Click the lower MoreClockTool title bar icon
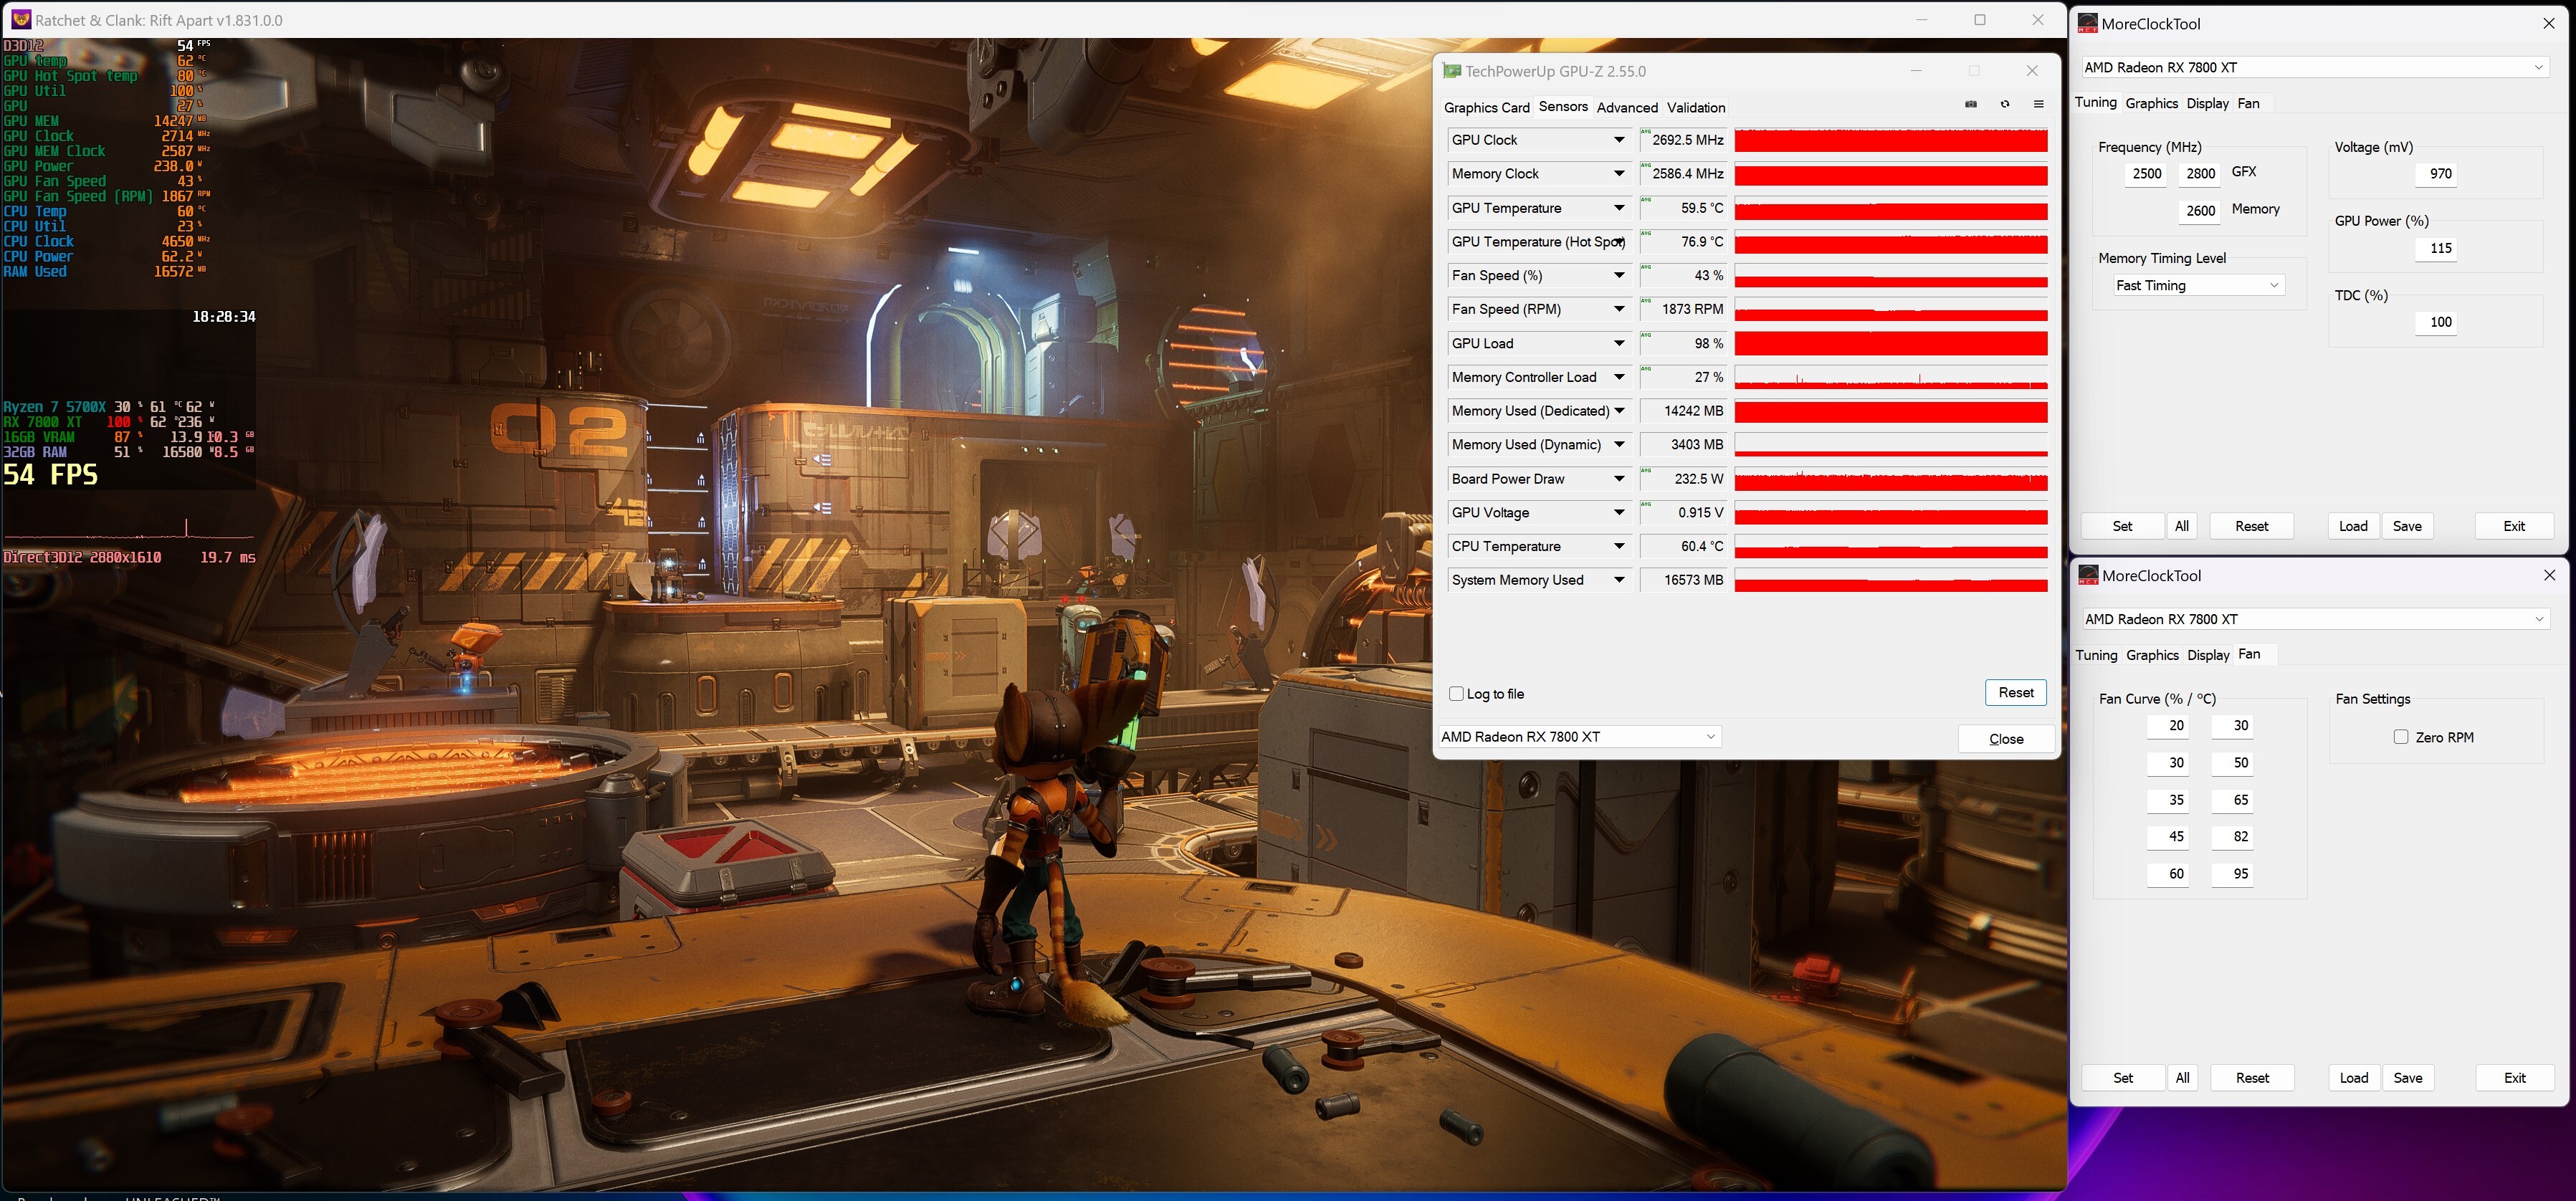The width and height of the screenshot is (2576, 1201). 2088,575
